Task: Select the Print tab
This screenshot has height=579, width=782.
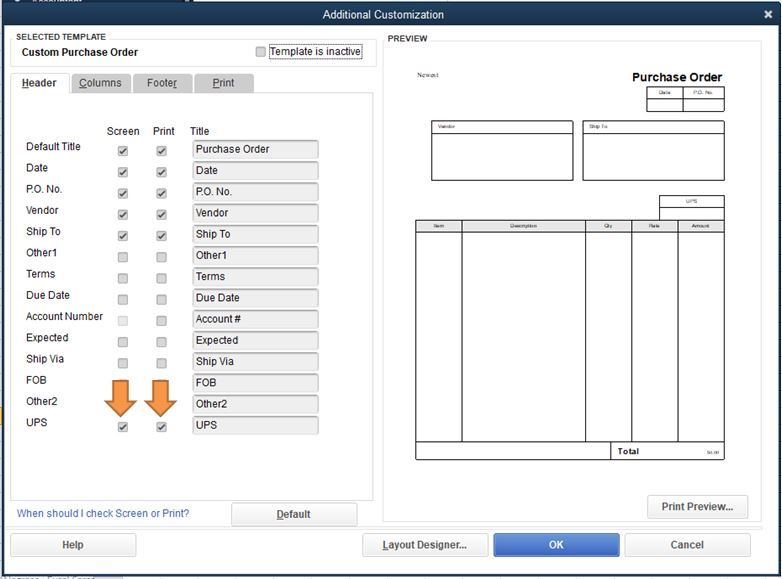Action: [x=223, y=83]
